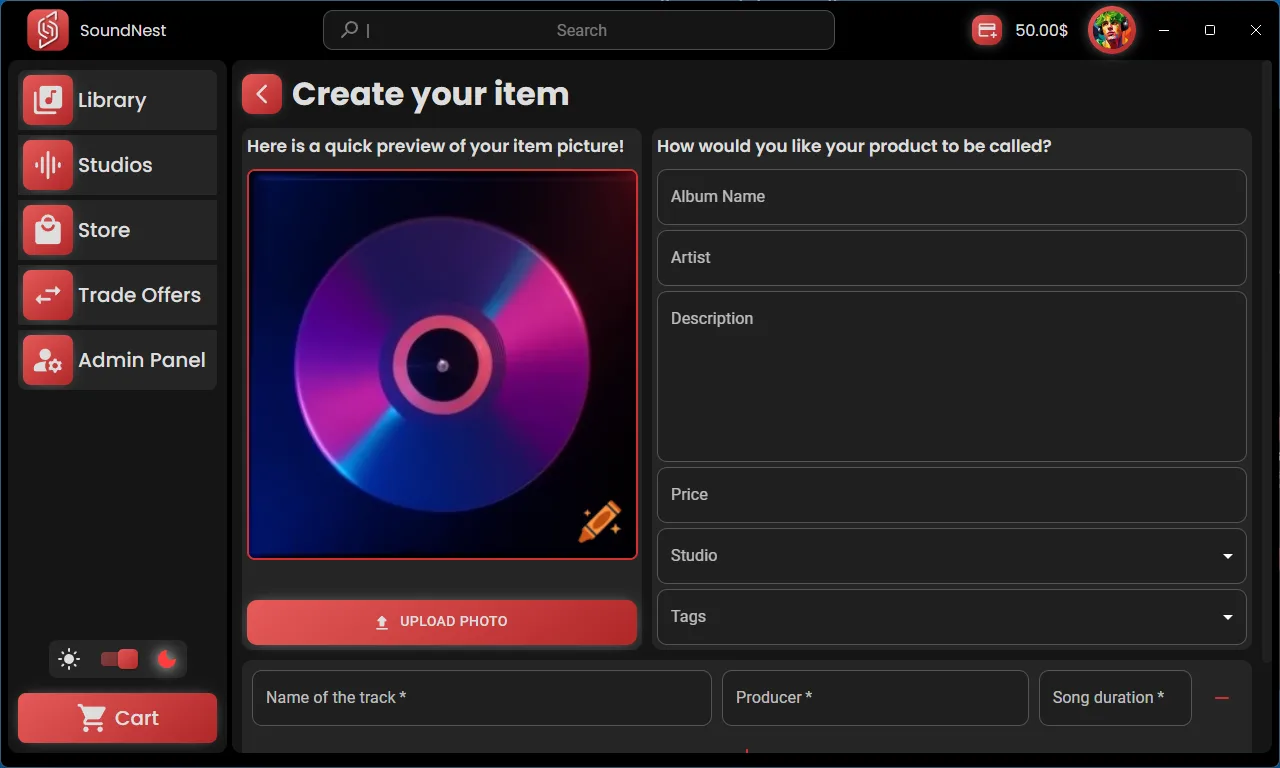Click the 50.00$ balance text
1280x768 pixels.
(x=1041, y=30)
